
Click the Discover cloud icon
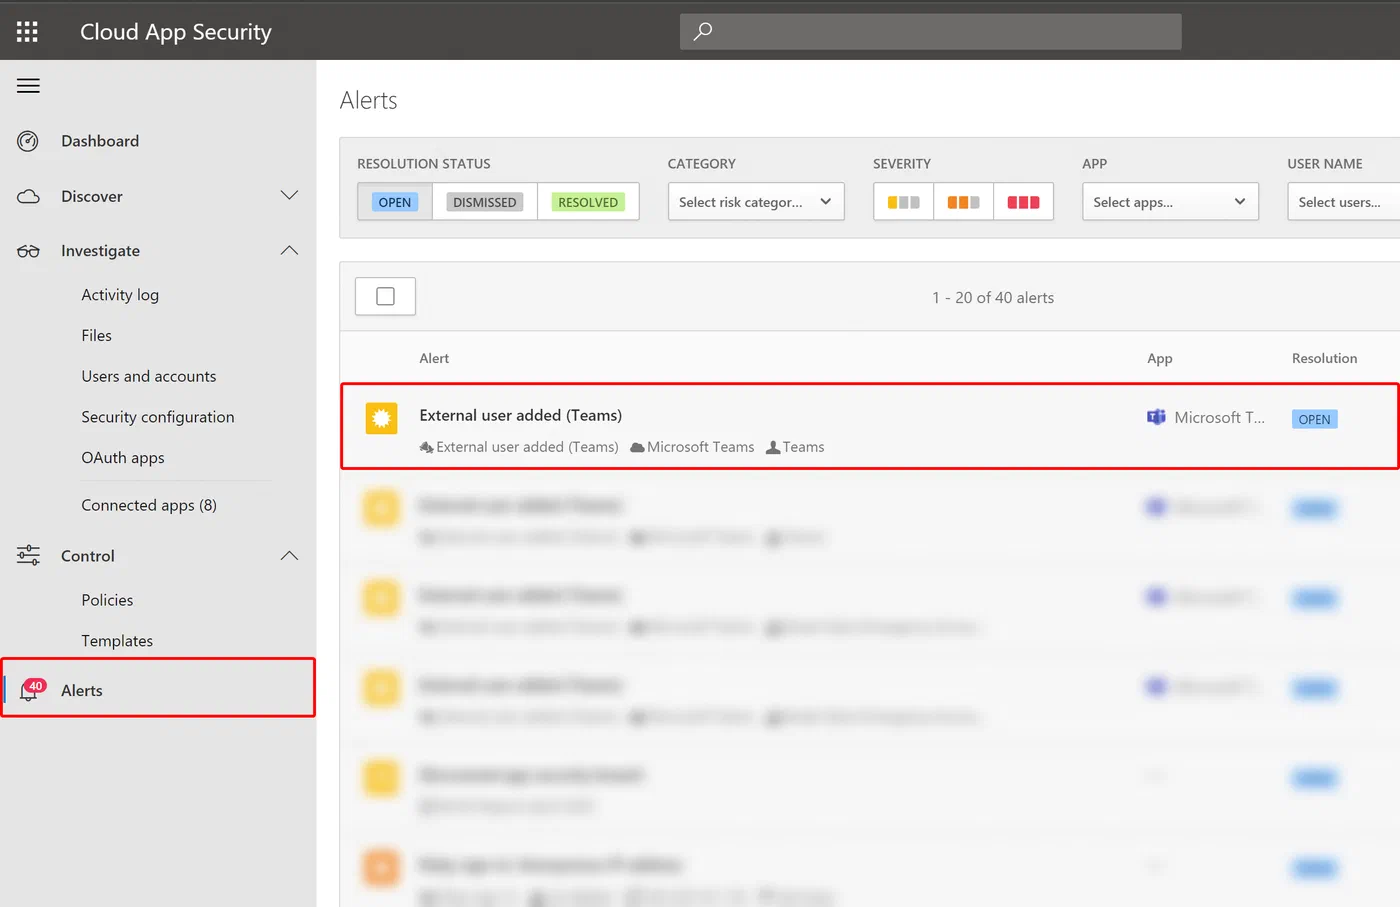pos(28,196)
